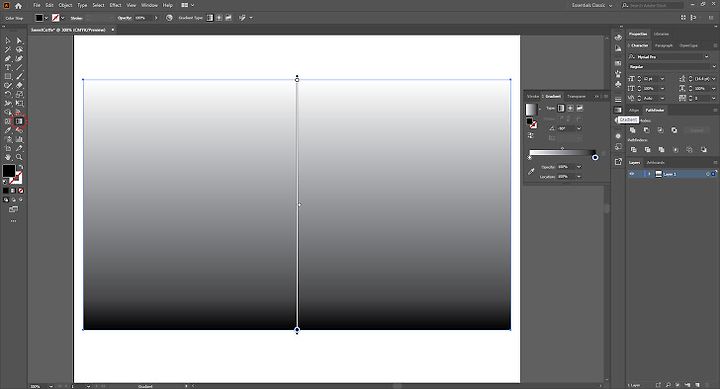Click the black end gradient stop
The width and height of the screenshot is (720, 389).
[595, 158]
